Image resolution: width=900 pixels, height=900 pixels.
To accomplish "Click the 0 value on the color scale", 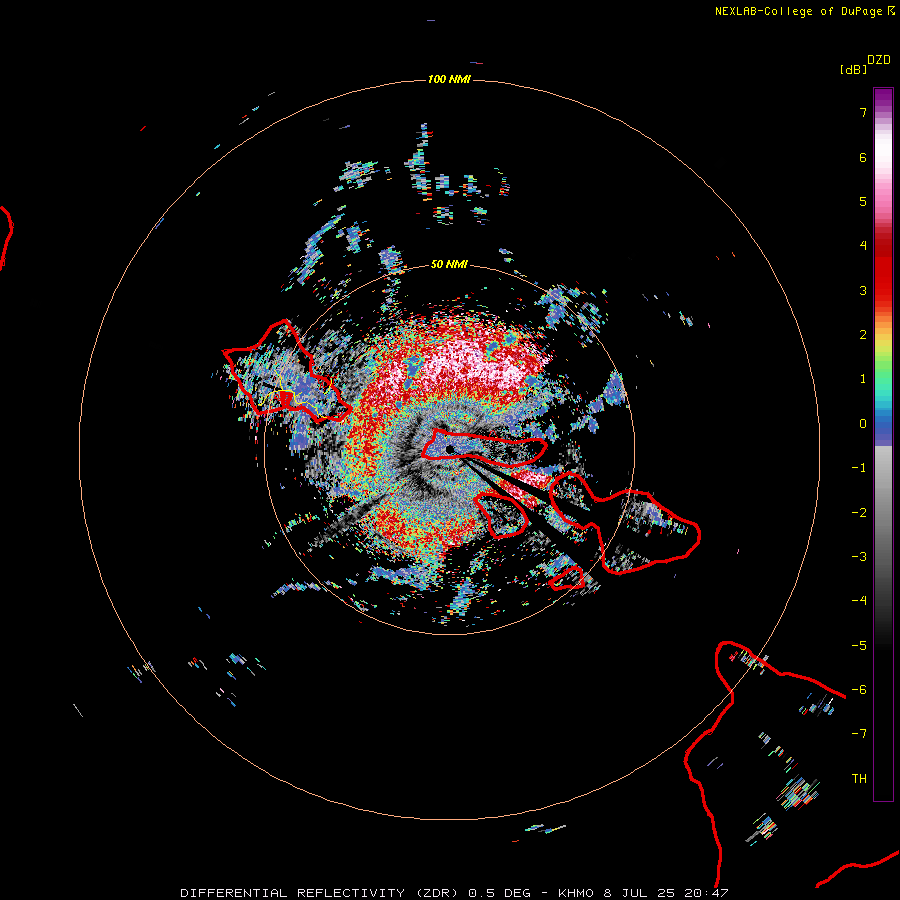I will (x=863, y=424).
